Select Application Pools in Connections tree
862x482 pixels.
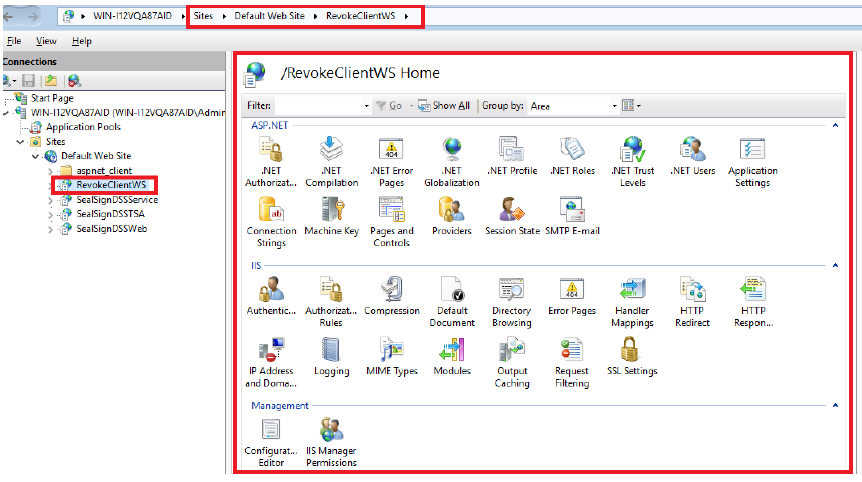coord(83,127)
